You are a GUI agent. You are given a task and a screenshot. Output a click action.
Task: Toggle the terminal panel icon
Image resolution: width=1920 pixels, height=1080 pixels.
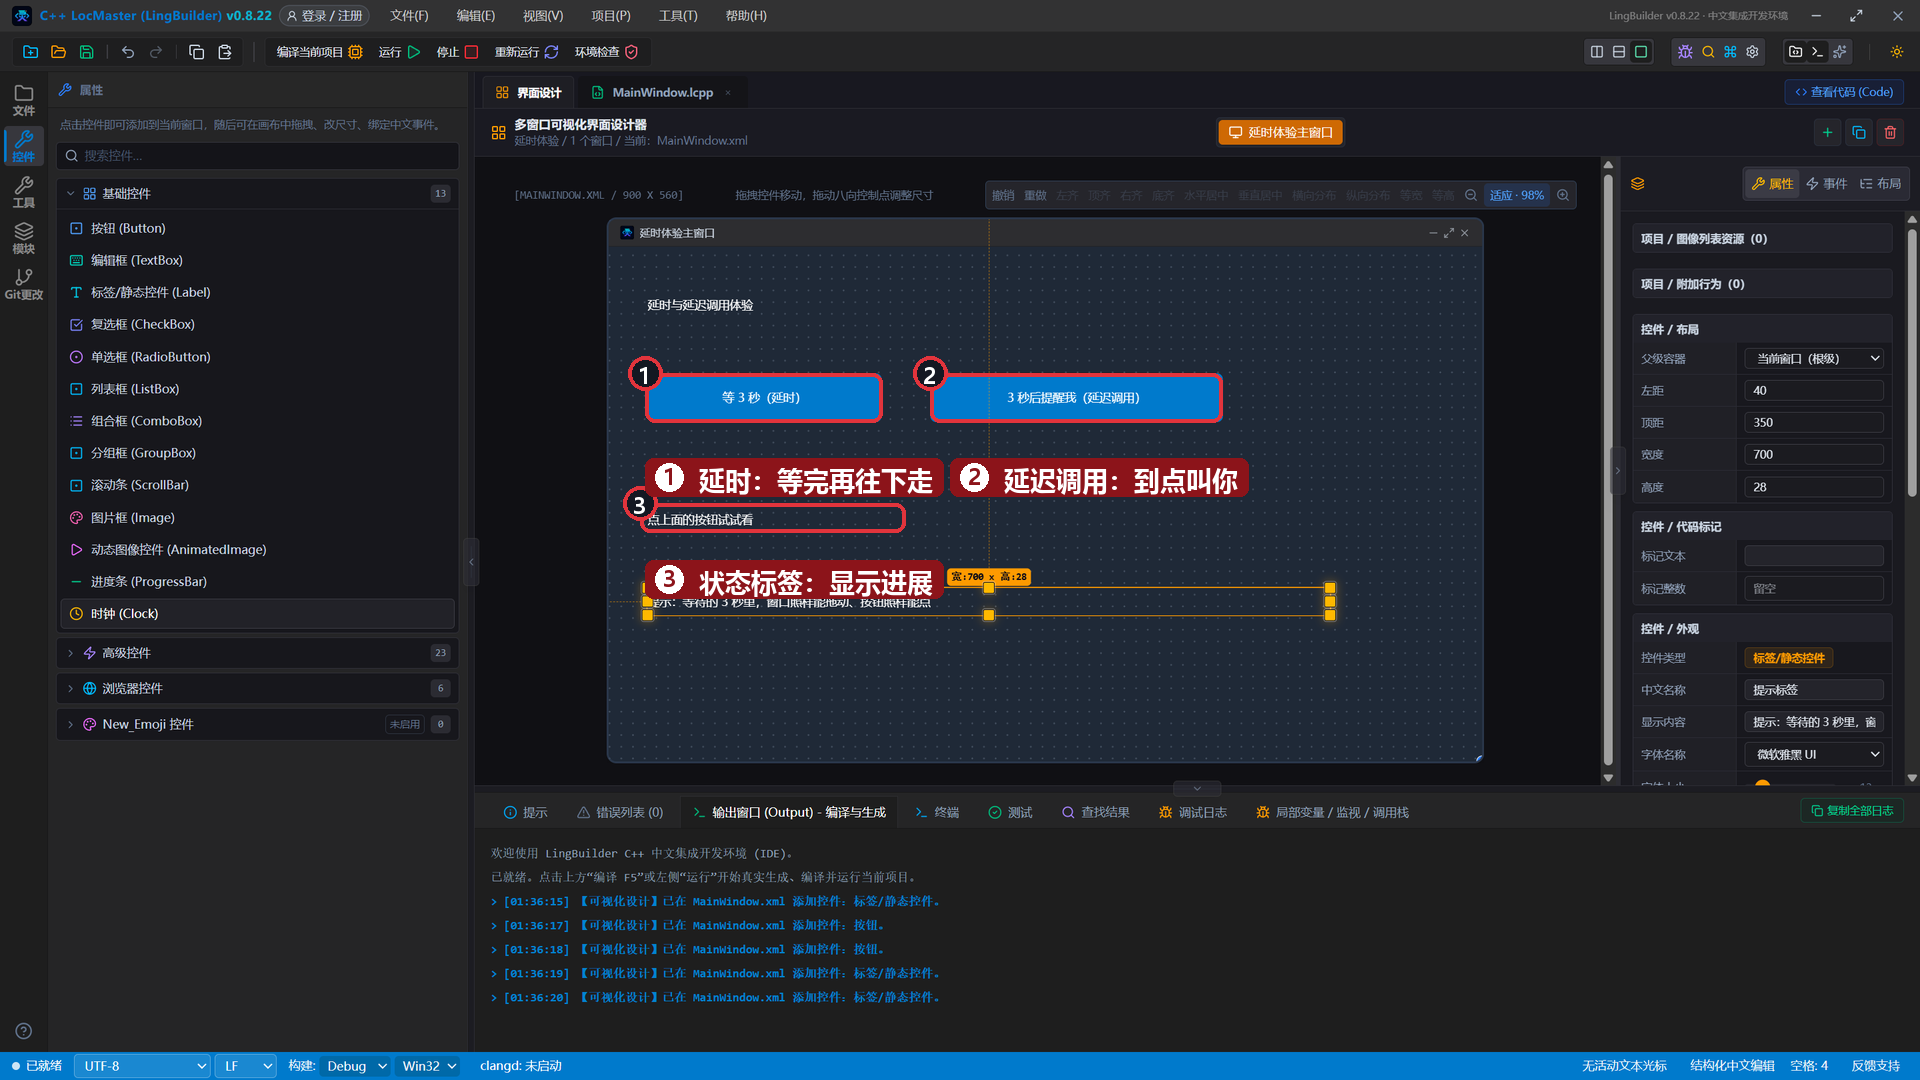point(1818,52)
